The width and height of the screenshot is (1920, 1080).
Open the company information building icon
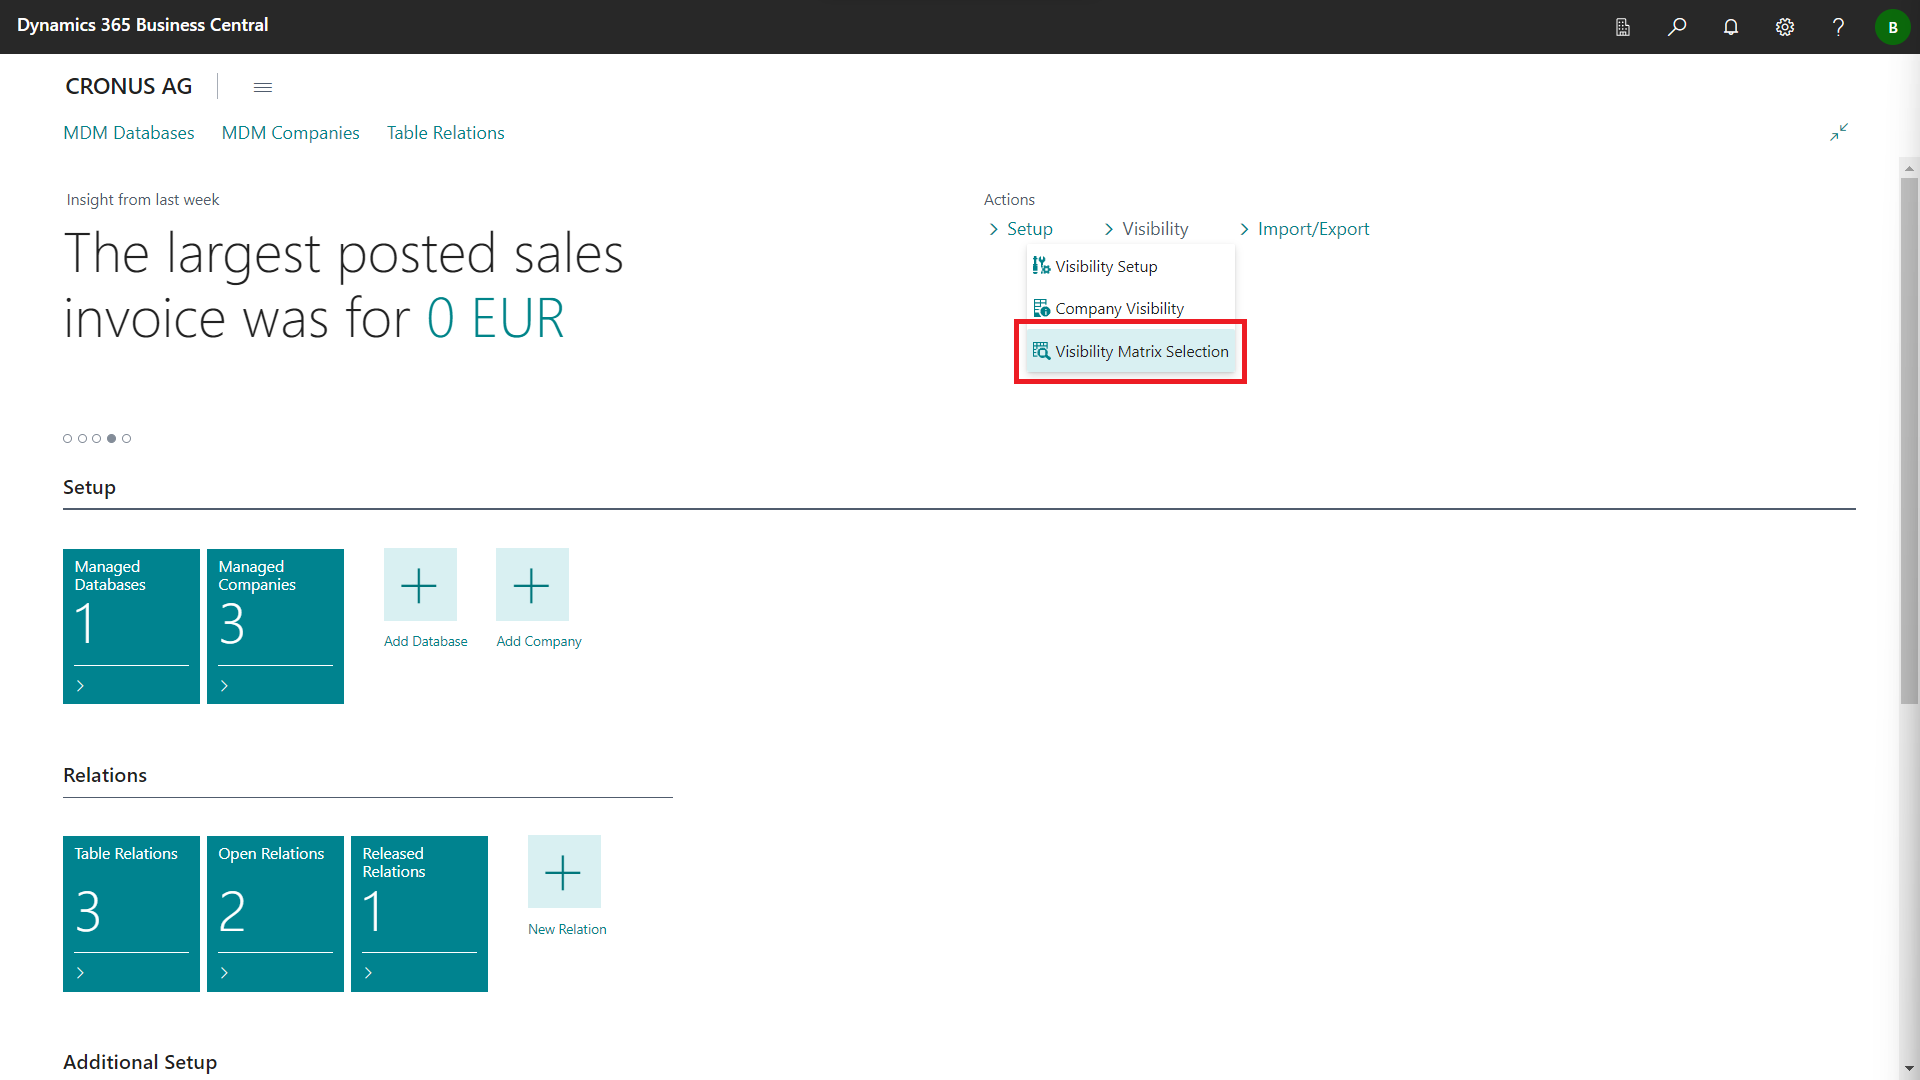pyautogui.click(x=1623, y=27)
